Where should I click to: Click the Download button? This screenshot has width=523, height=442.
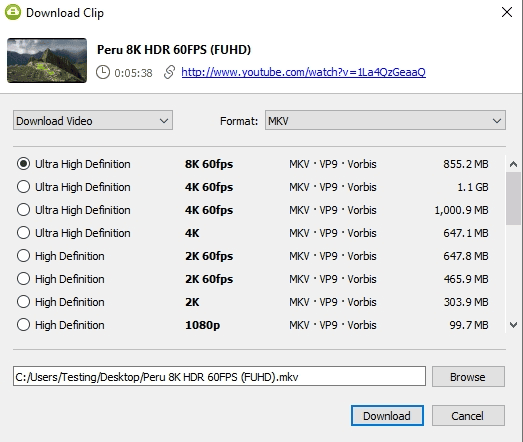coord(387,416)
